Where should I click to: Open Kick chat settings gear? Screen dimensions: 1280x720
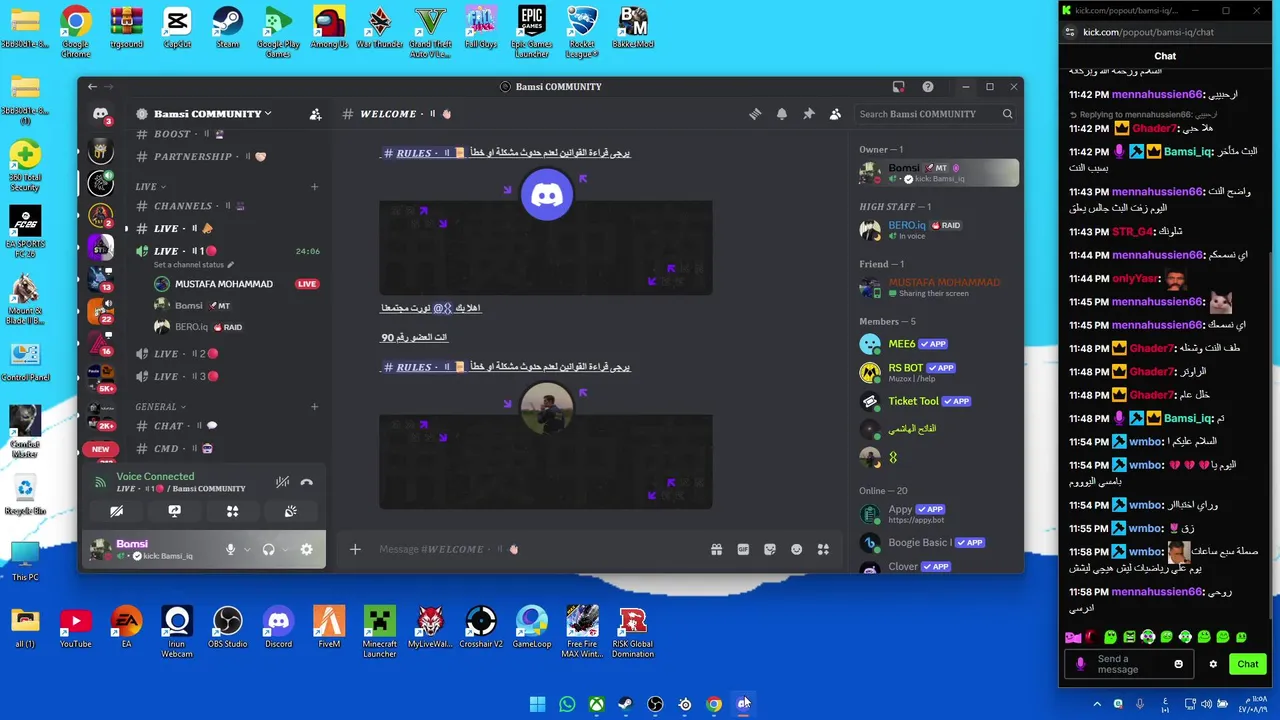1213,664
